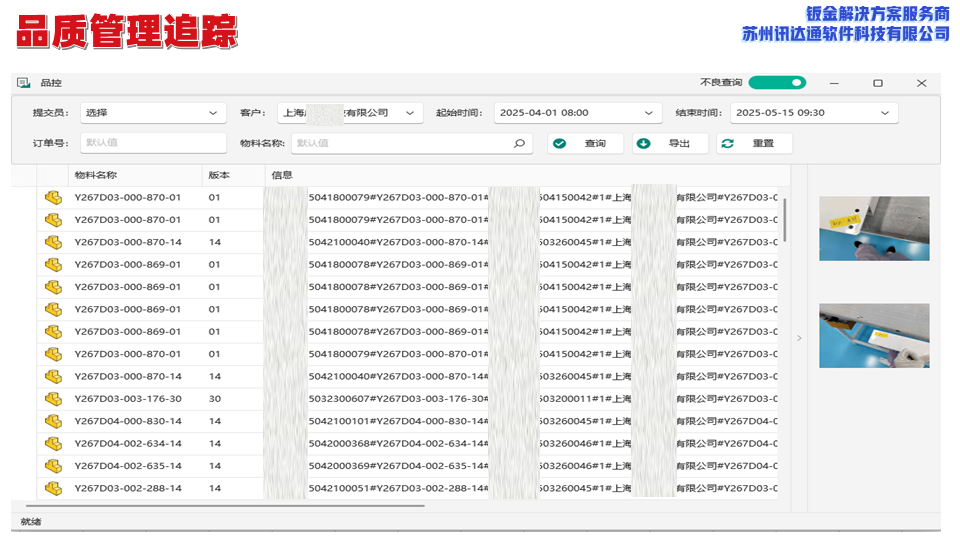Screen dimensions: 960x540
Task: Open the 结束时间 date picker dropdown
Action: click(814, 113)
